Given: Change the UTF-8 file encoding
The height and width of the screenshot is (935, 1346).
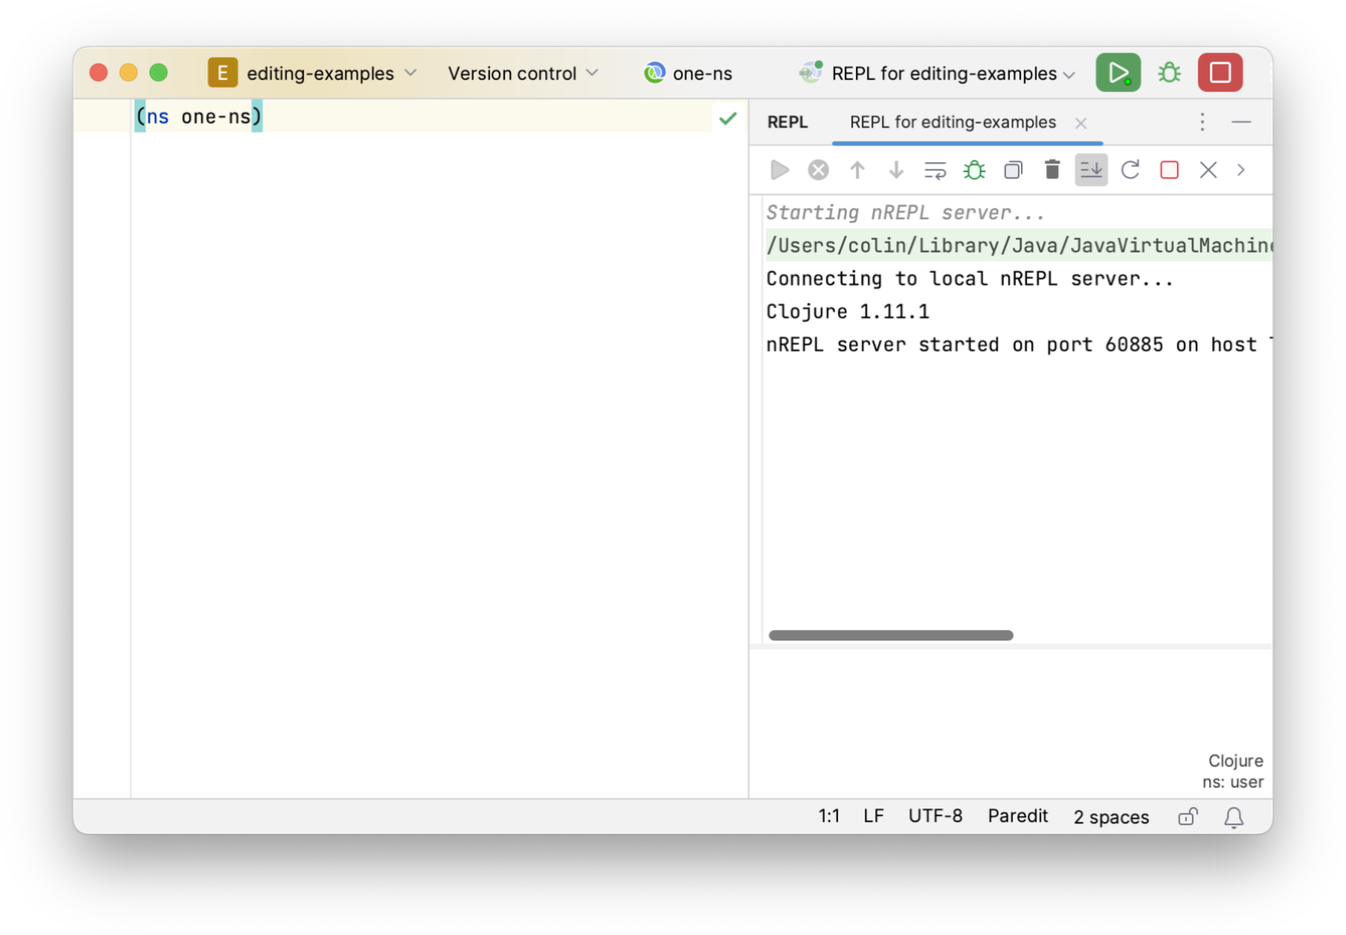Looking at the screenshot, I should coord(935,816).
